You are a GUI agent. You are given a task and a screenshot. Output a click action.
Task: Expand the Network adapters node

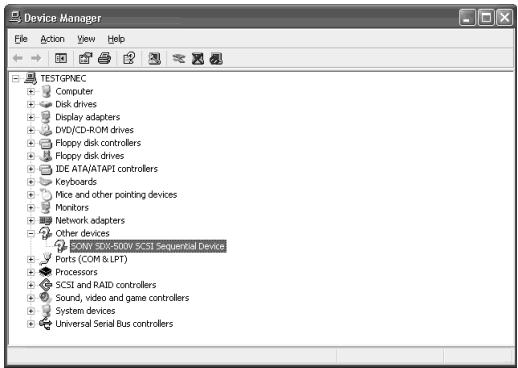(x=31, y=221)
